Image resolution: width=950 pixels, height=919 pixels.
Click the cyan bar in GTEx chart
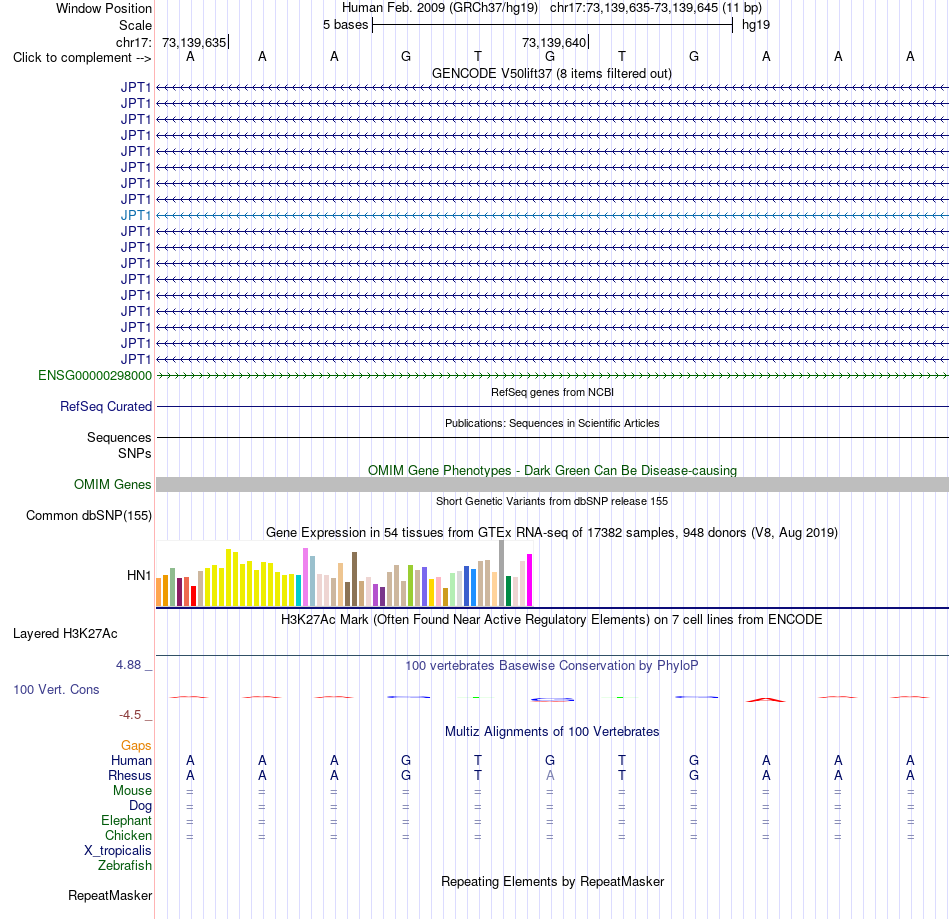pyautogui.click(x=299, y=590)
